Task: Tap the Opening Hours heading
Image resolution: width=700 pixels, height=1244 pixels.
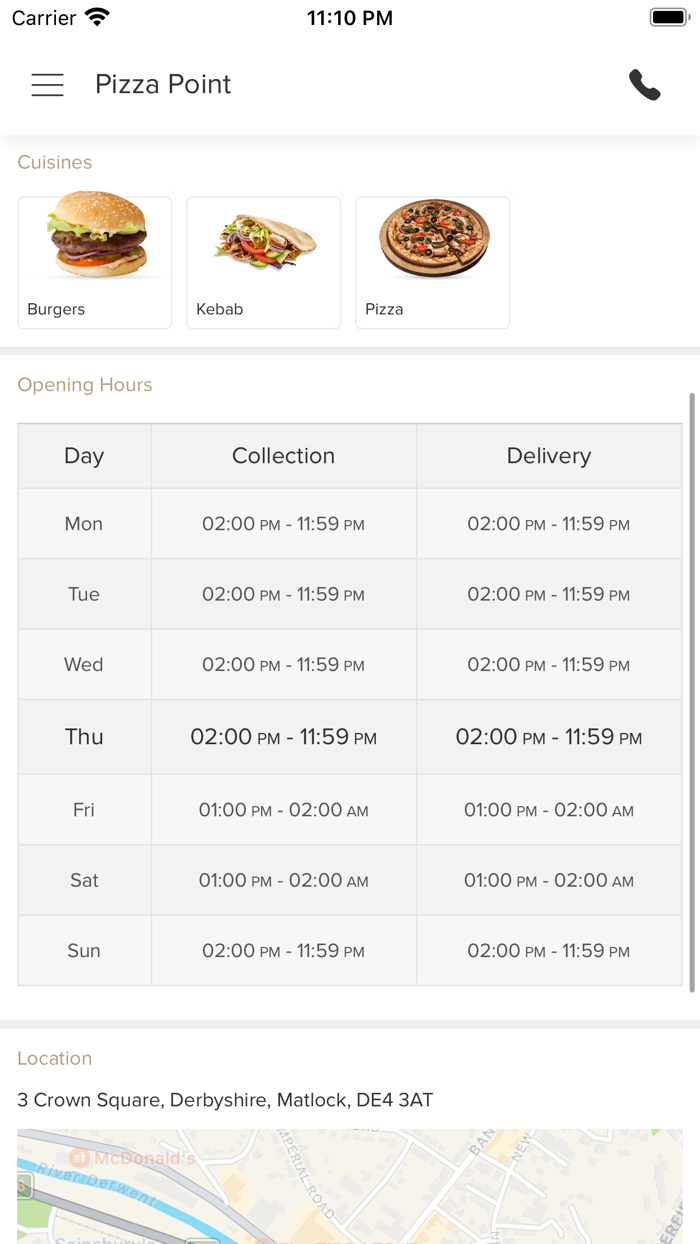Action: click(x=85, y=385)
